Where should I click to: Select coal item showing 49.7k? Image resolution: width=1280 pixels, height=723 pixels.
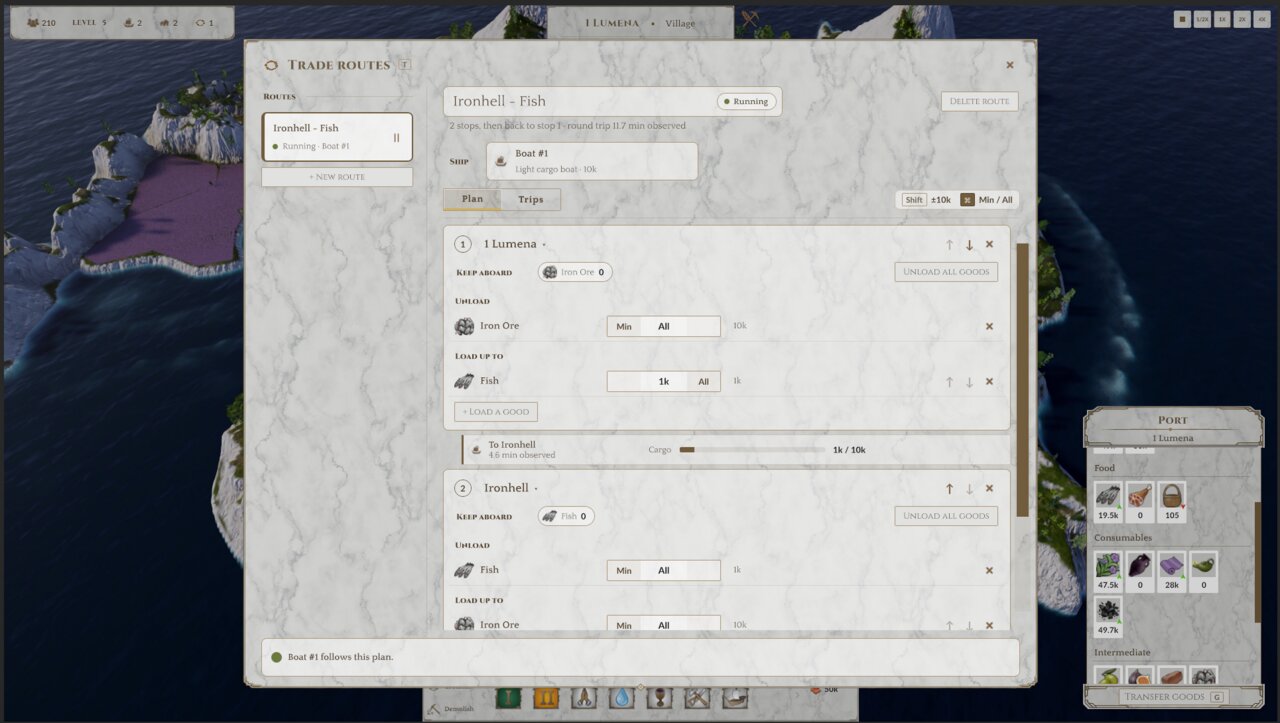pyautogui.click(x=1108, y=617)
